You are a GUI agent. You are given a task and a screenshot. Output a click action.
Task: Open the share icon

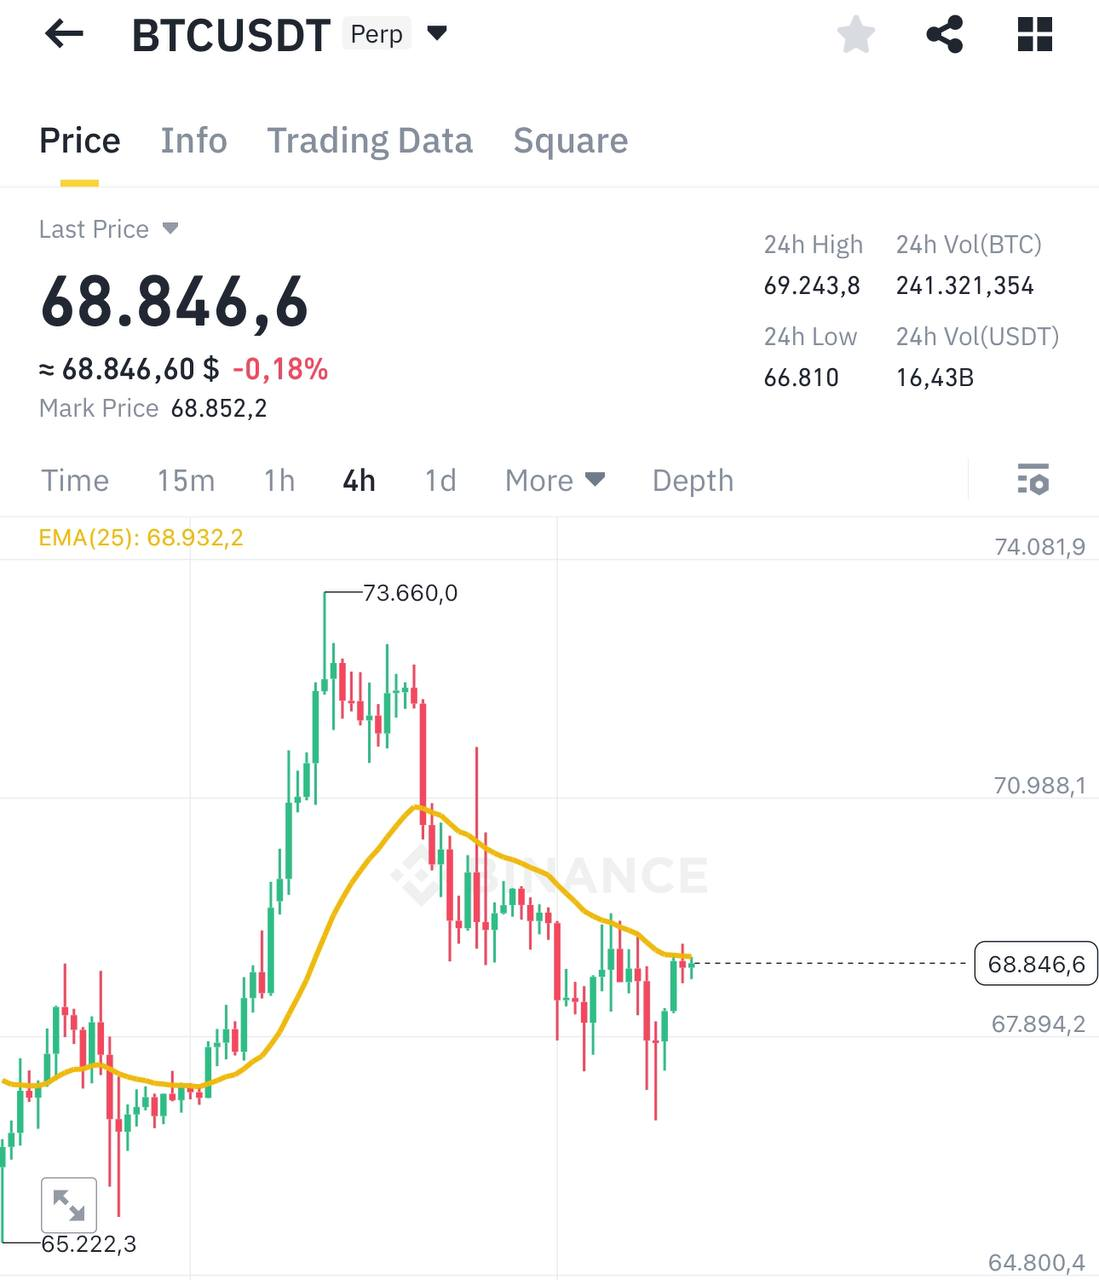click(x=945, y=35)
